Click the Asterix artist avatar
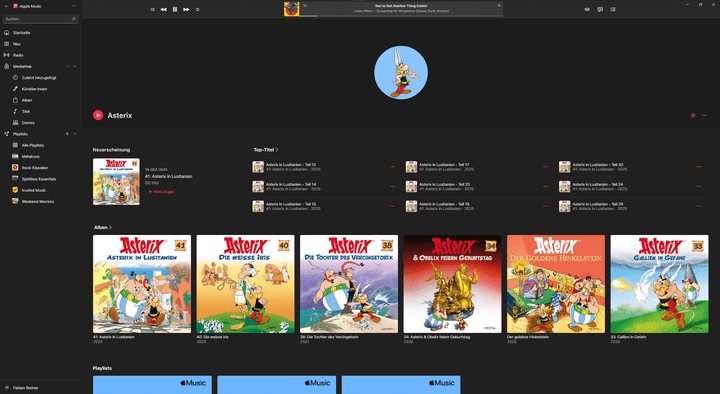The image size is (720, 394). [401, 73]
